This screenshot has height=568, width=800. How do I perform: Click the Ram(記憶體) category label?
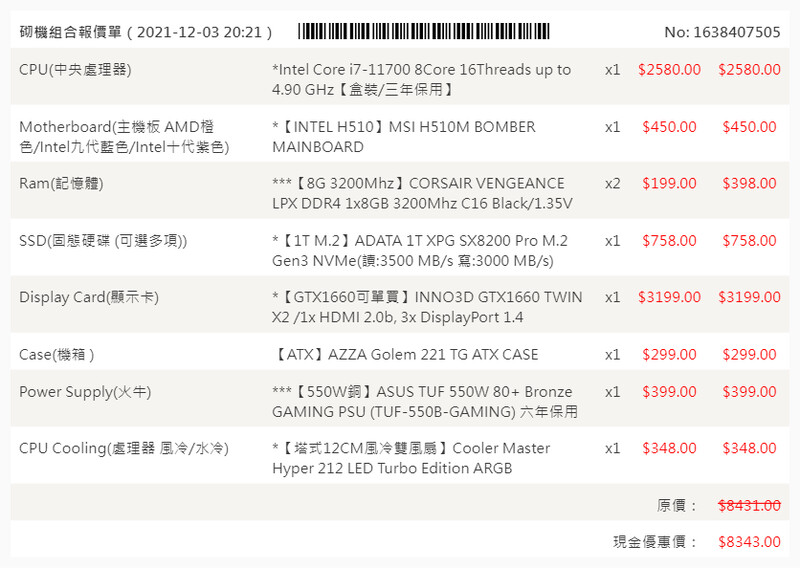pos(61,184)
